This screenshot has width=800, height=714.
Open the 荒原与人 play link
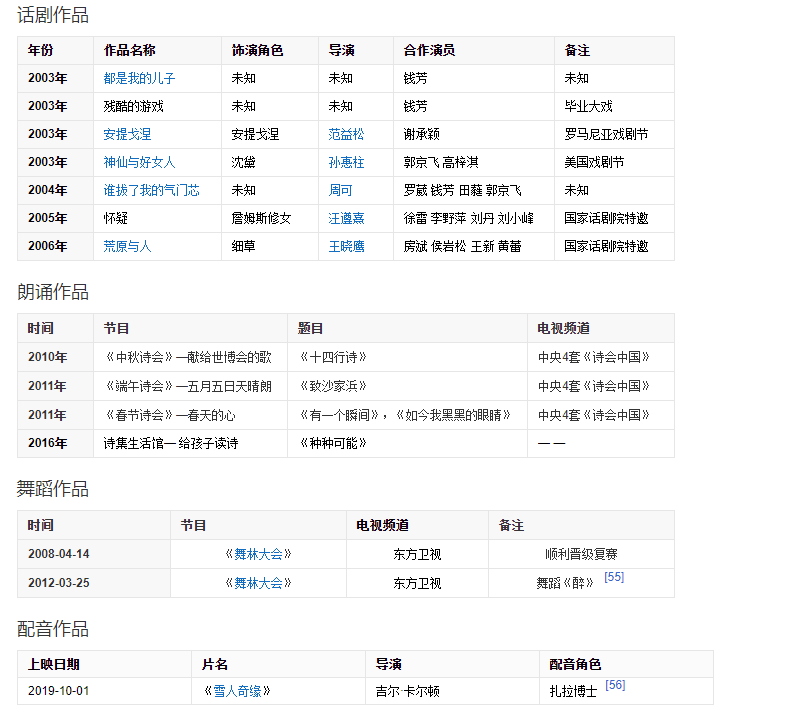127,246
